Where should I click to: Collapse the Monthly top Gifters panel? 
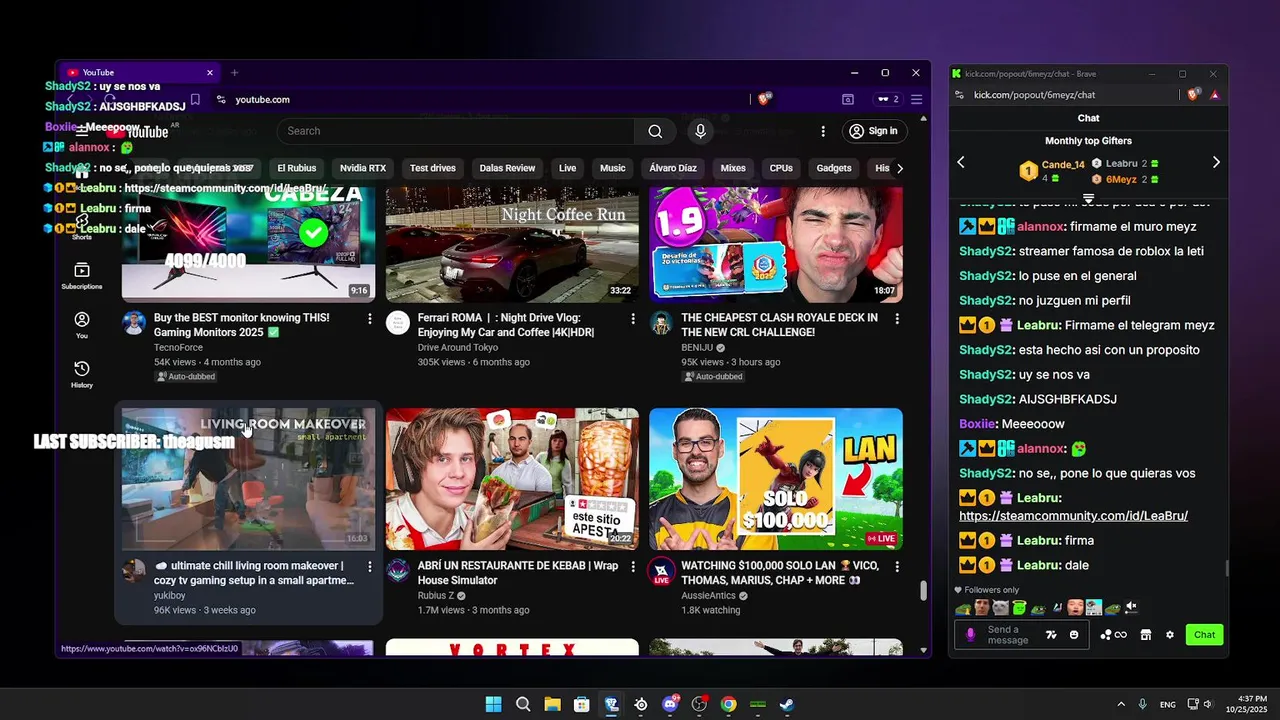pyautogui.click(x=1088, y=199)
